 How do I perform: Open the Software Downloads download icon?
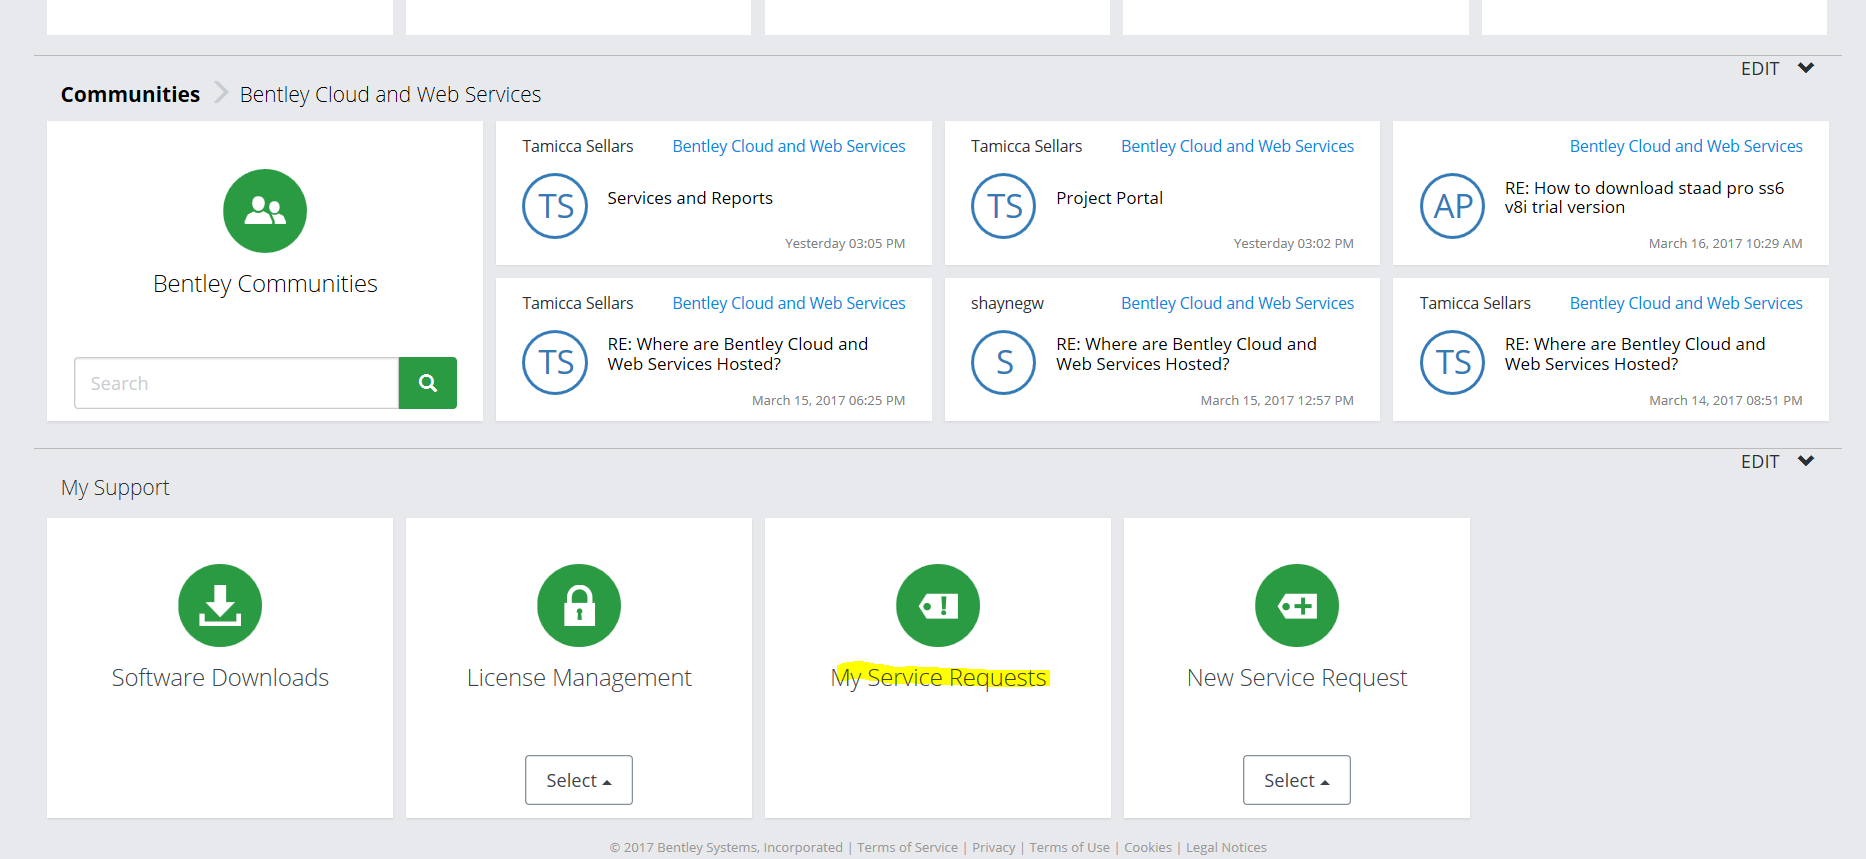pos(220,606)
